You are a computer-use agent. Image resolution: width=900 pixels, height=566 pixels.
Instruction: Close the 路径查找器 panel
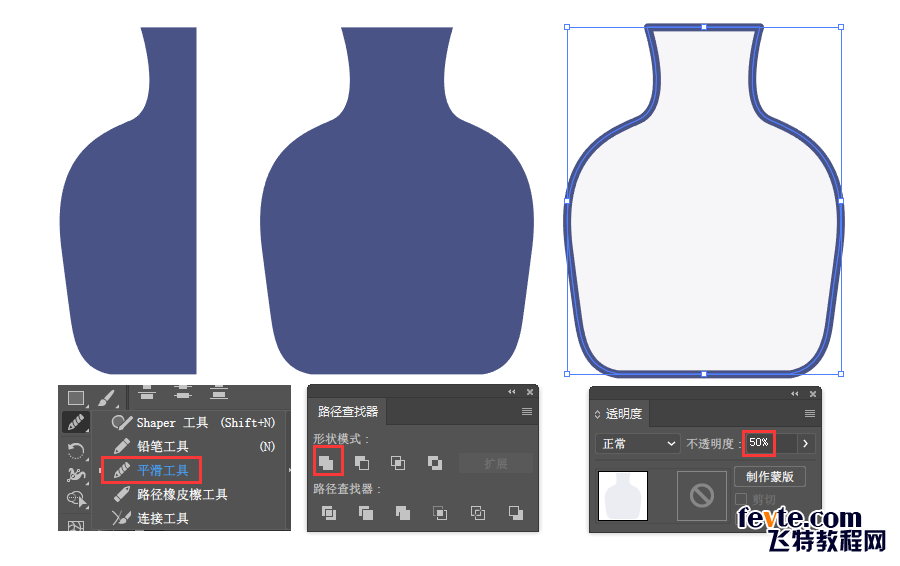point(530,392)
